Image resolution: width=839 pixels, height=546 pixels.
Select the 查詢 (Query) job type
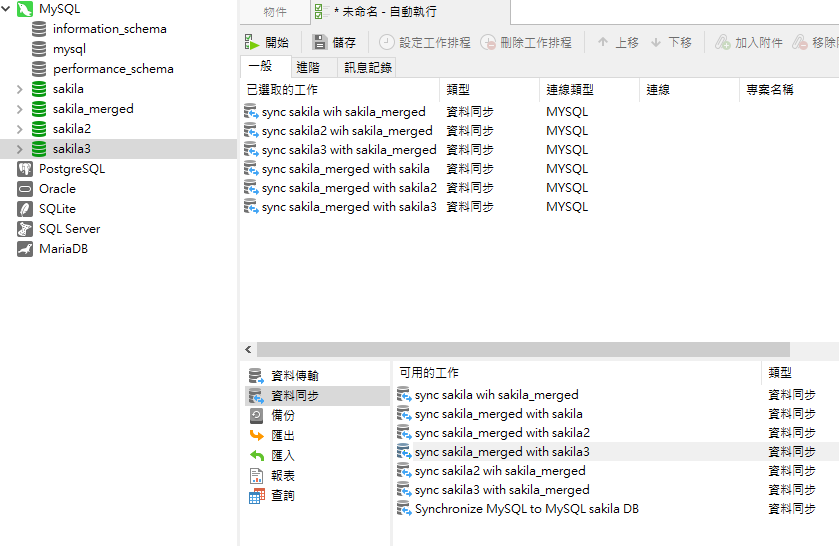click(x=283, y=495)
